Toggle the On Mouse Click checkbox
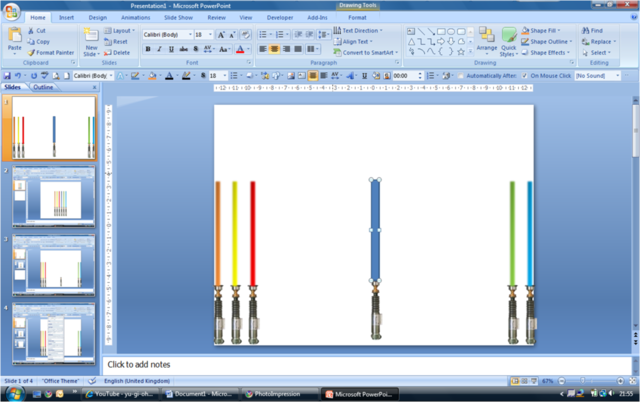The height and width of the screenshot is (402, 640). pyautogui.click(x=525, y=76)
